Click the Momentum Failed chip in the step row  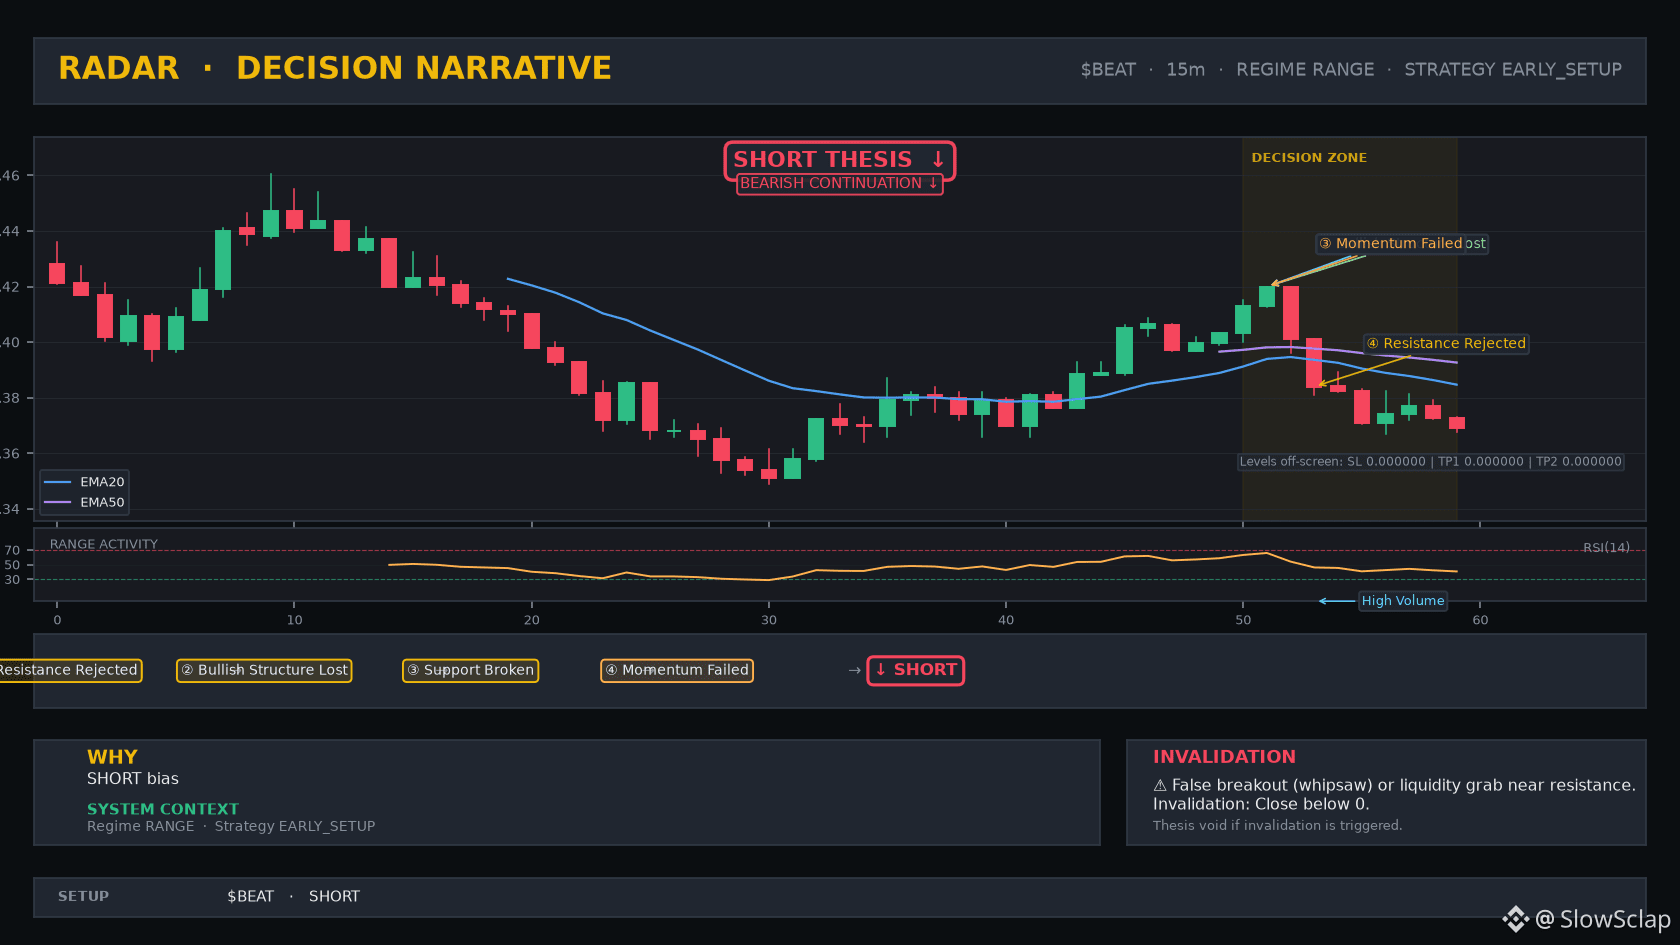pyautogui.click(x=677, y=670)
